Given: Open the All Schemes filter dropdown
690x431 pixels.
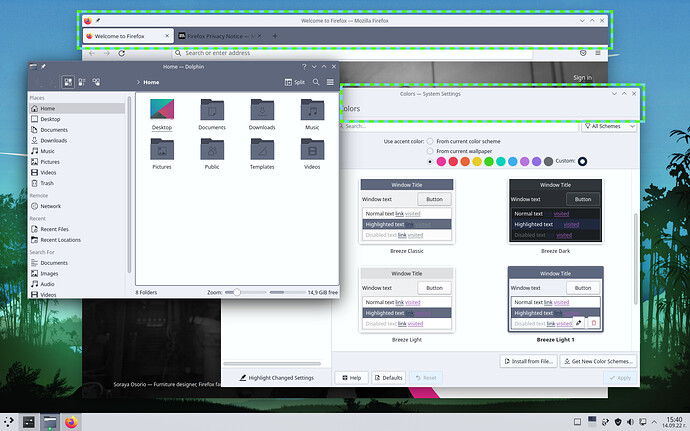Looking at the screenshot, I should pyautogui.click(x=609, y=126).
